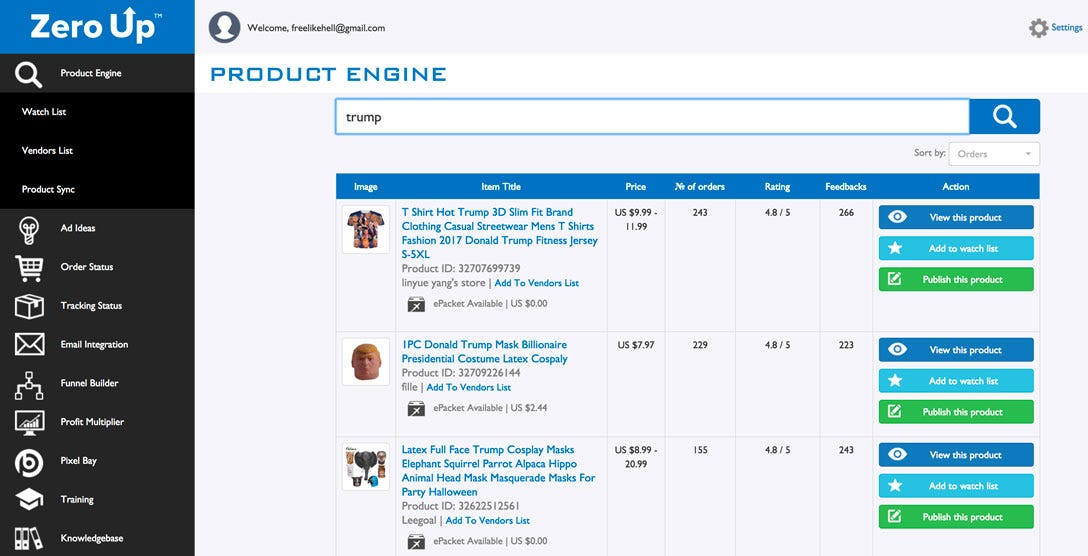Click the star icon in the T Shirt row

[895, 248]
